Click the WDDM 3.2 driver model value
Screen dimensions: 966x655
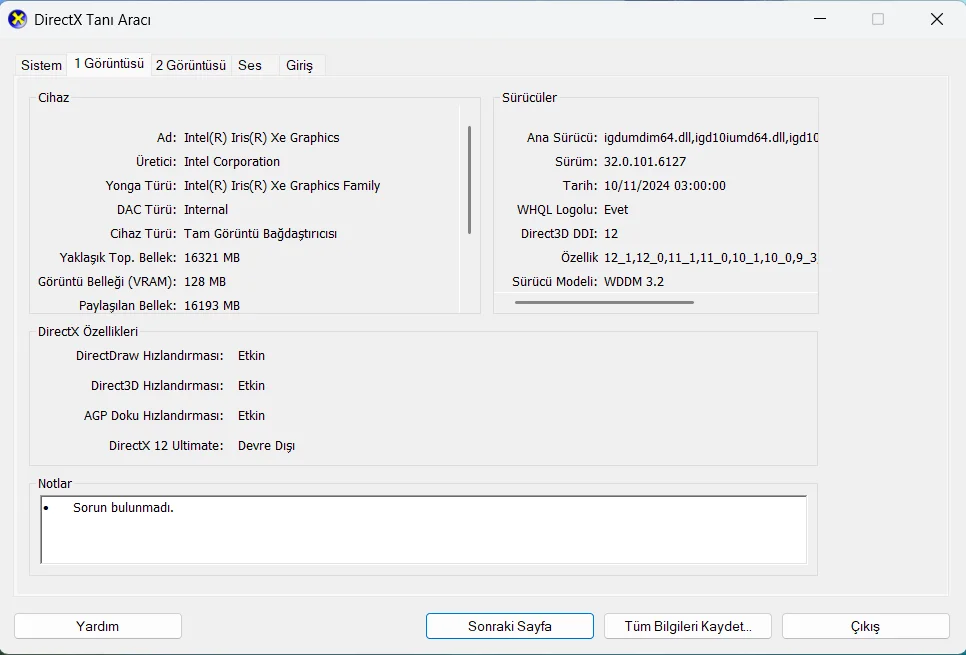634,282
